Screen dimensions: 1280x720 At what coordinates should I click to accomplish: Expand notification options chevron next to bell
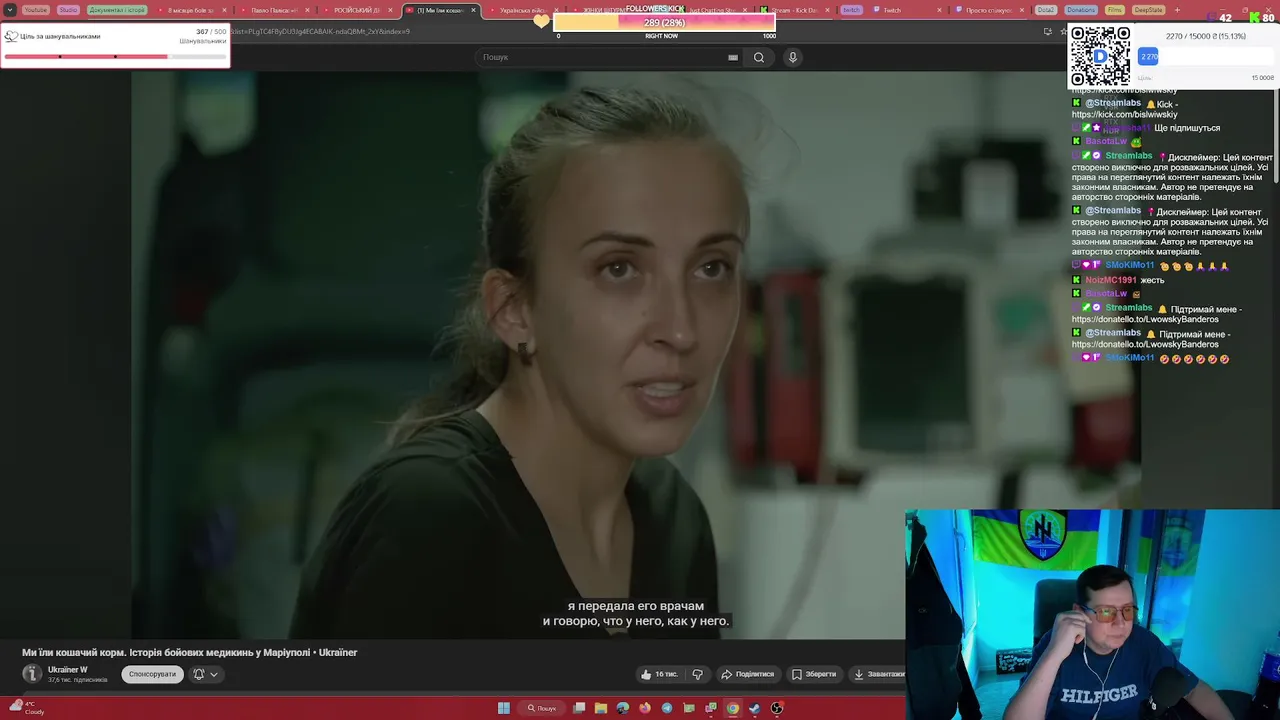214,674
